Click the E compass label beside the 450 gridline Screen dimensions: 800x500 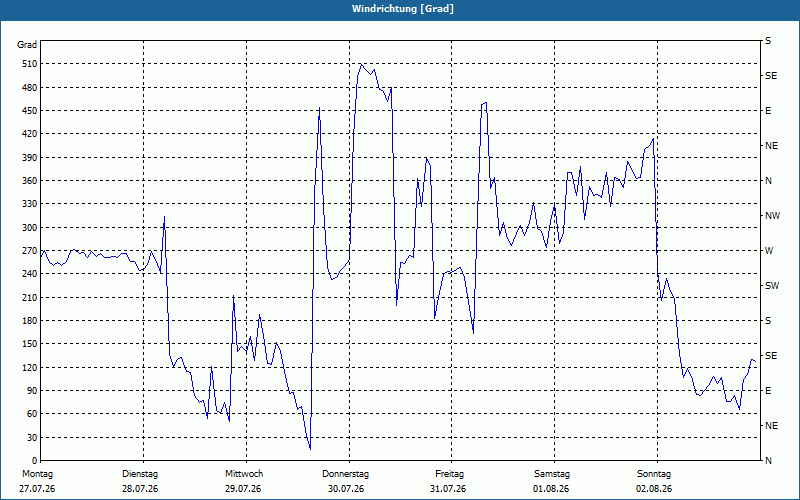(x=768, y=111)
